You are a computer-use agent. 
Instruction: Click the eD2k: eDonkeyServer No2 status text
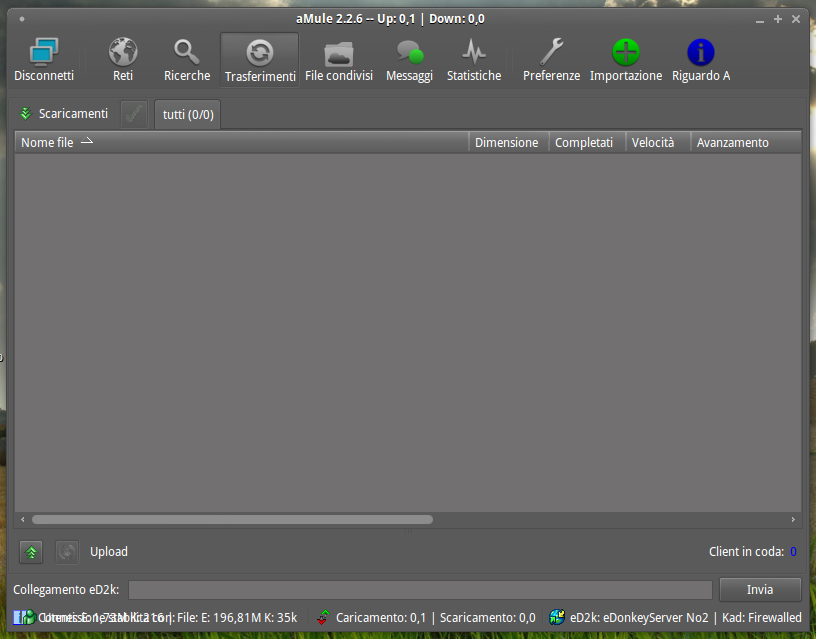[x=639, y=618]
